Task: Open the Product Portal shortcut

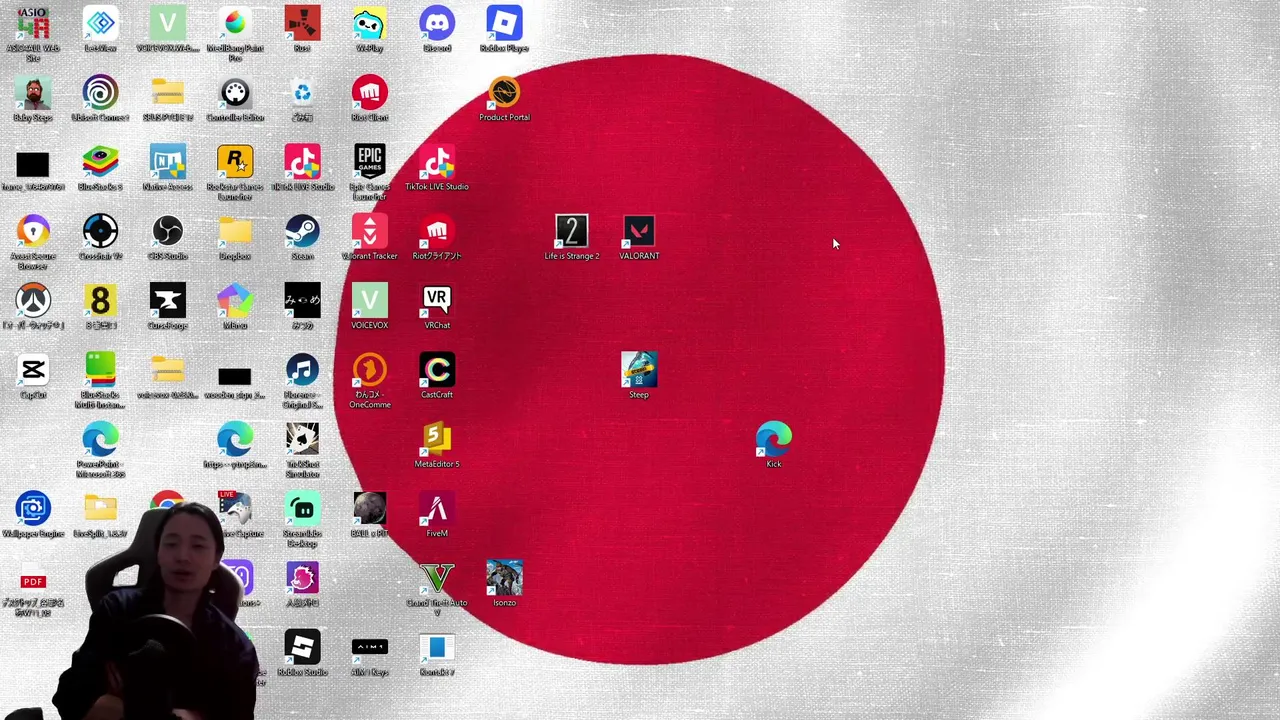Action: [504, 93]
